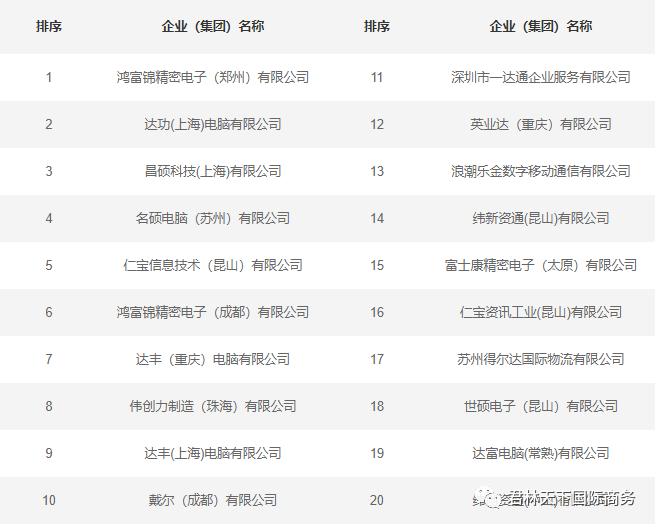Select 仁宝信息技术(昆山)有限公司 row text
The width and height of the screenshot is (656, 527).
pyautogui.click(x=213, y=265)
